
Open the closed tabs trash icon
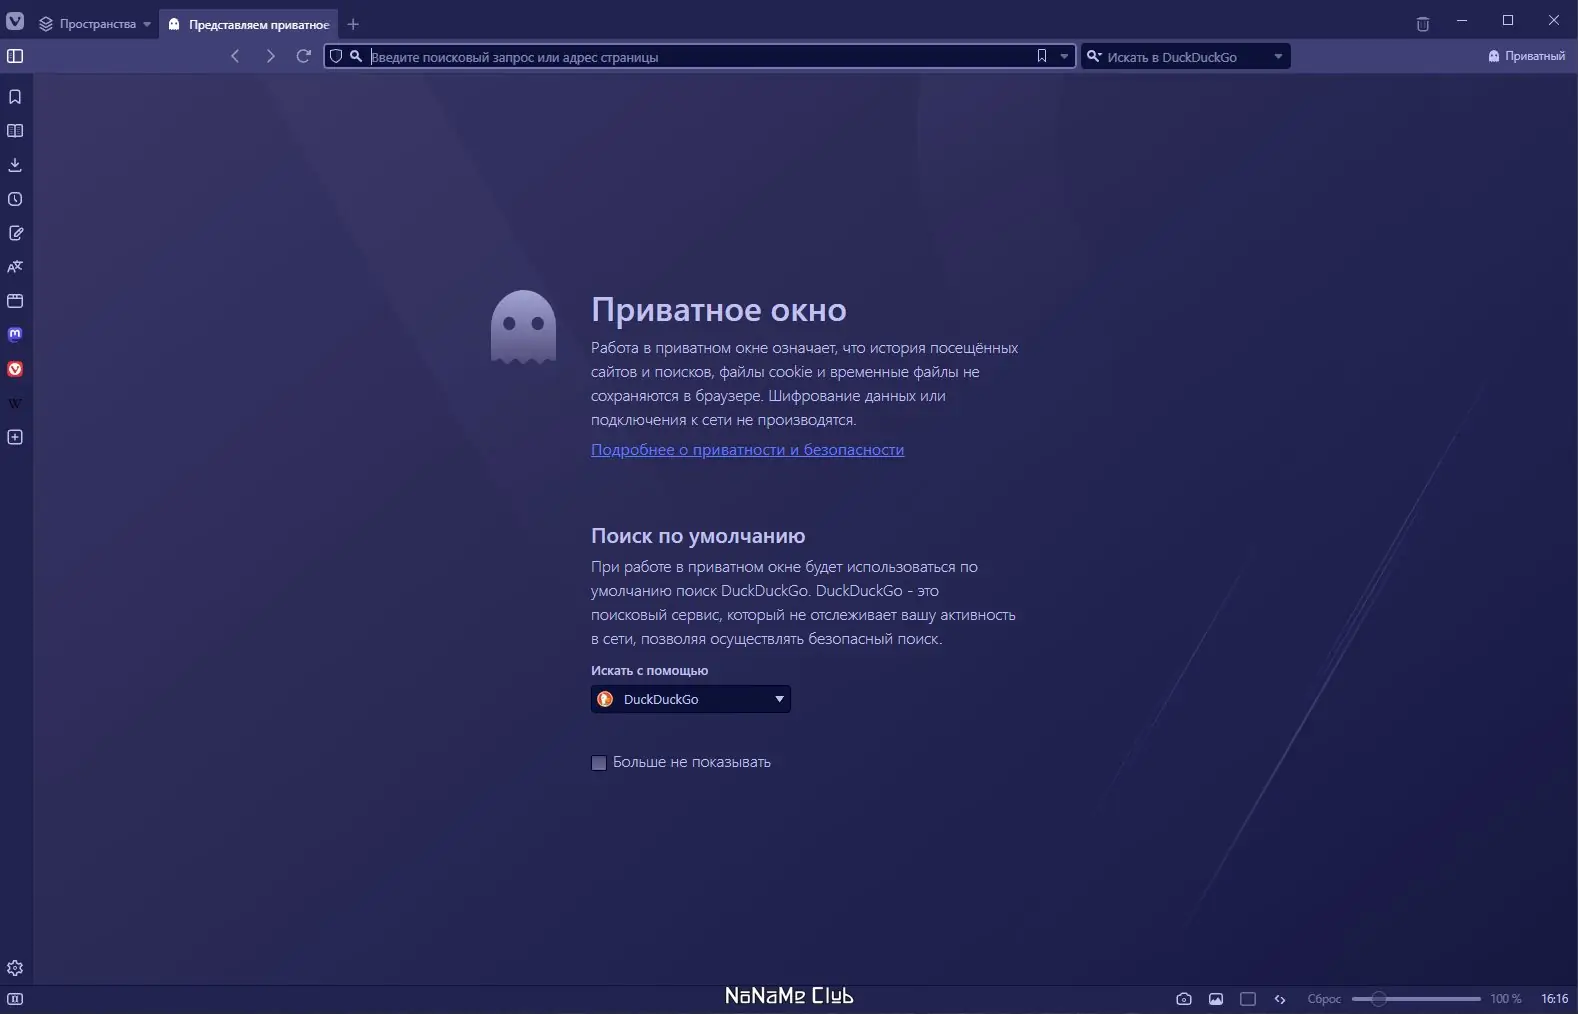click(x=1423, y=23)
